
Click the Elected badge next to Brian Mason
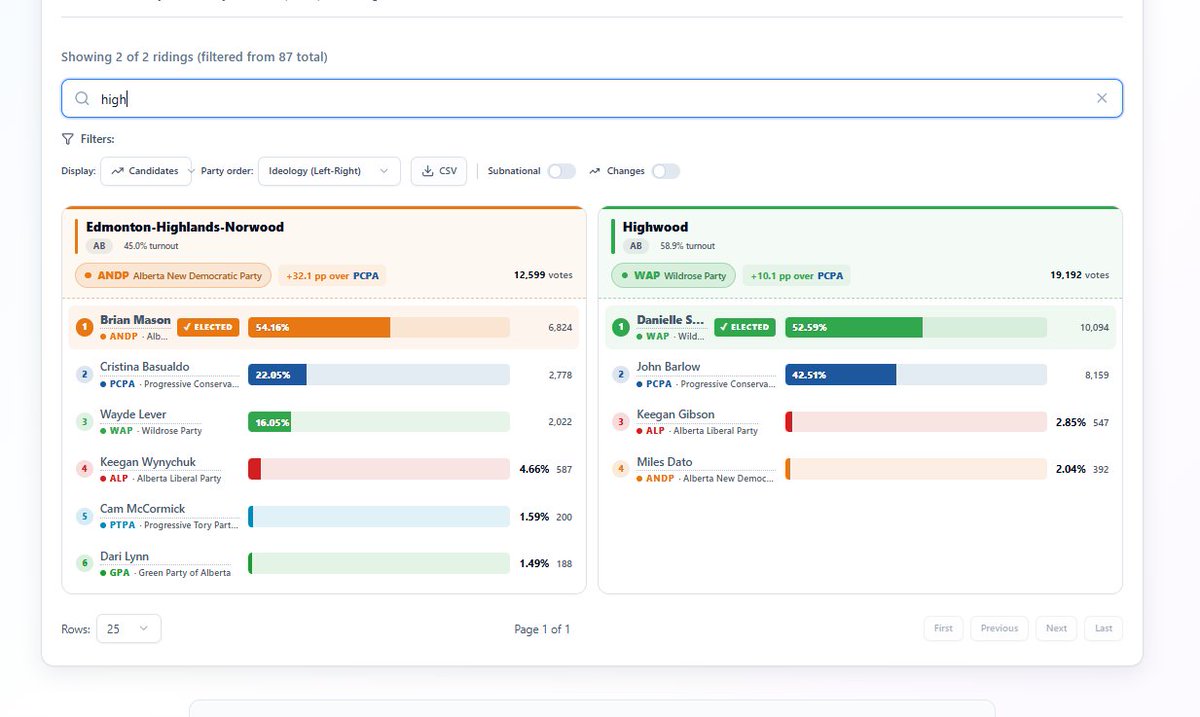[208, 327]
